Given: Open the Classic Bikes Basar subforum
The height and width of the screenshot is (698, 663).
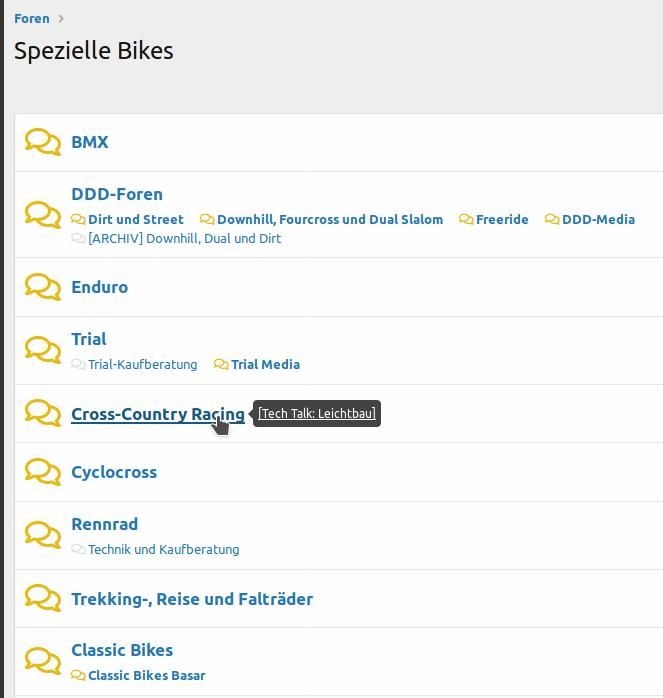Looking at the screenshot, I should click(x=146, y=675).
